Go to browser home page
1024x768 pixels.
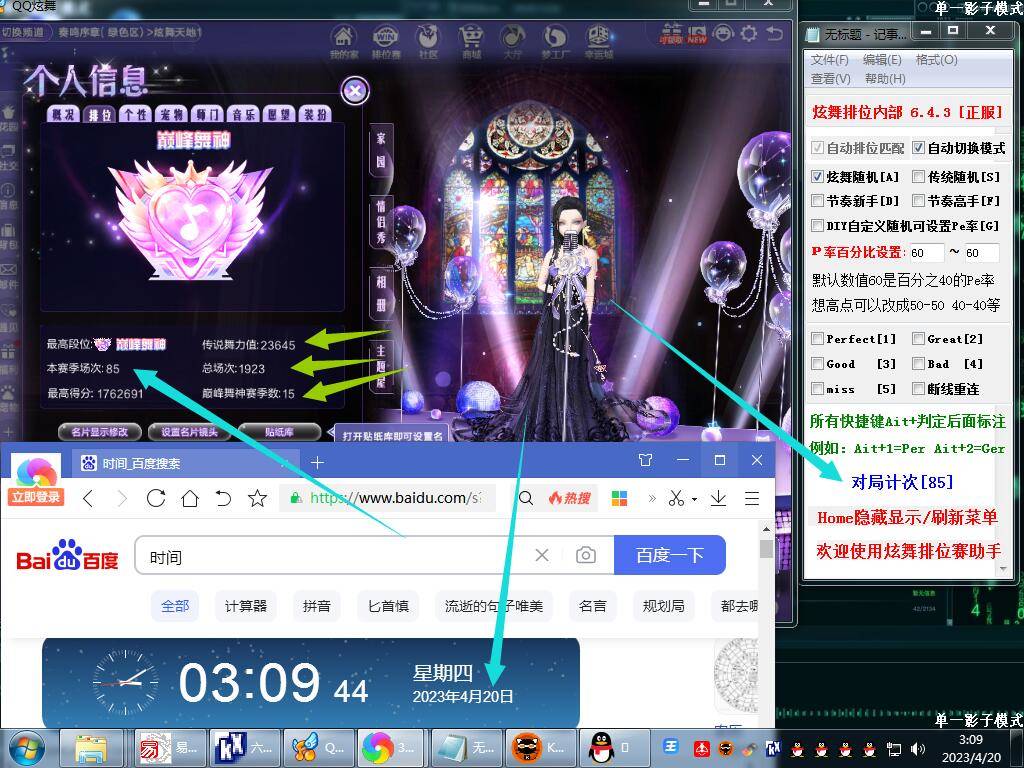click(x=190, y=498)
